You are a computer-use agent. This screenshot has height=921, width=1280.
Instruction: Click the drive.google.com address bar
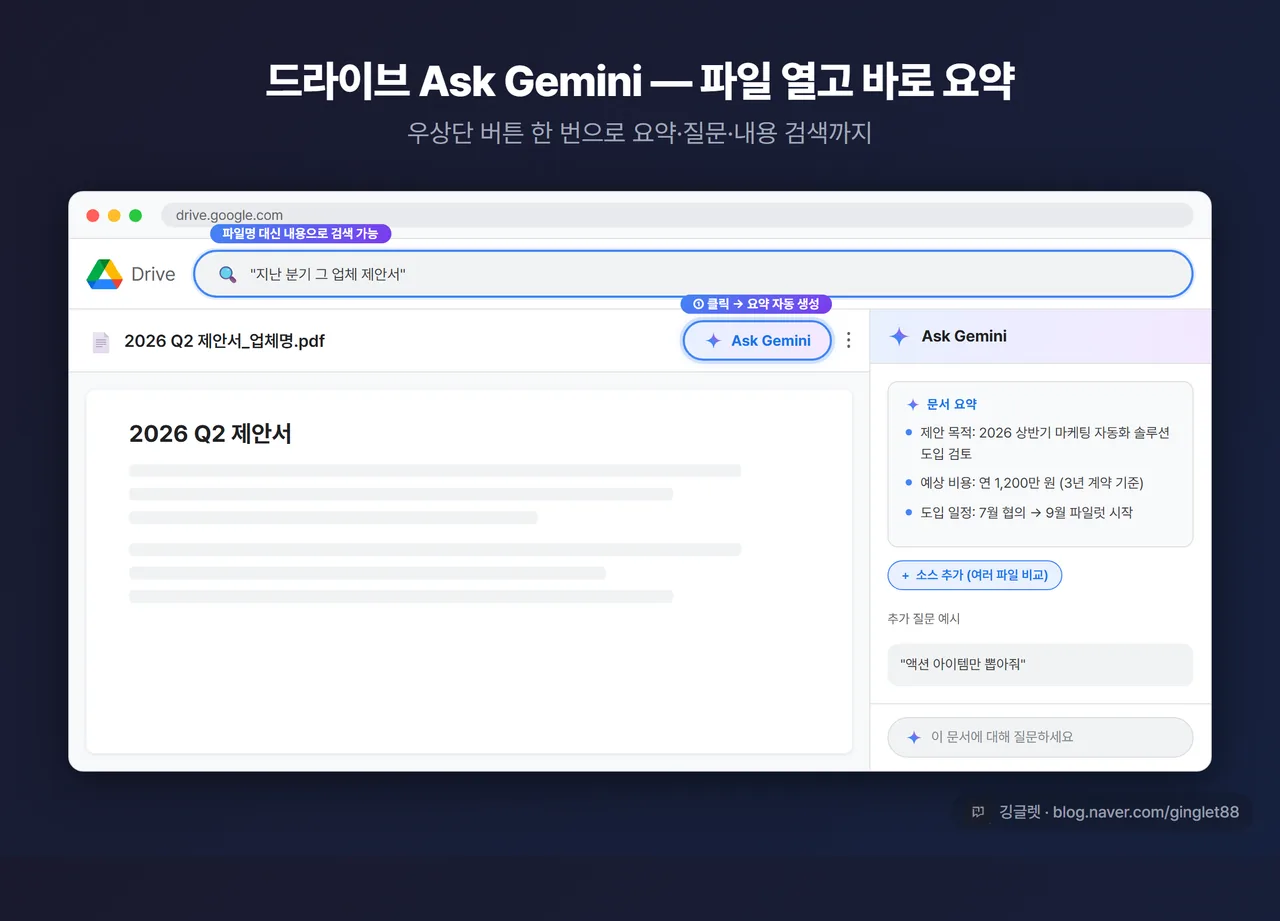point(677,215)
